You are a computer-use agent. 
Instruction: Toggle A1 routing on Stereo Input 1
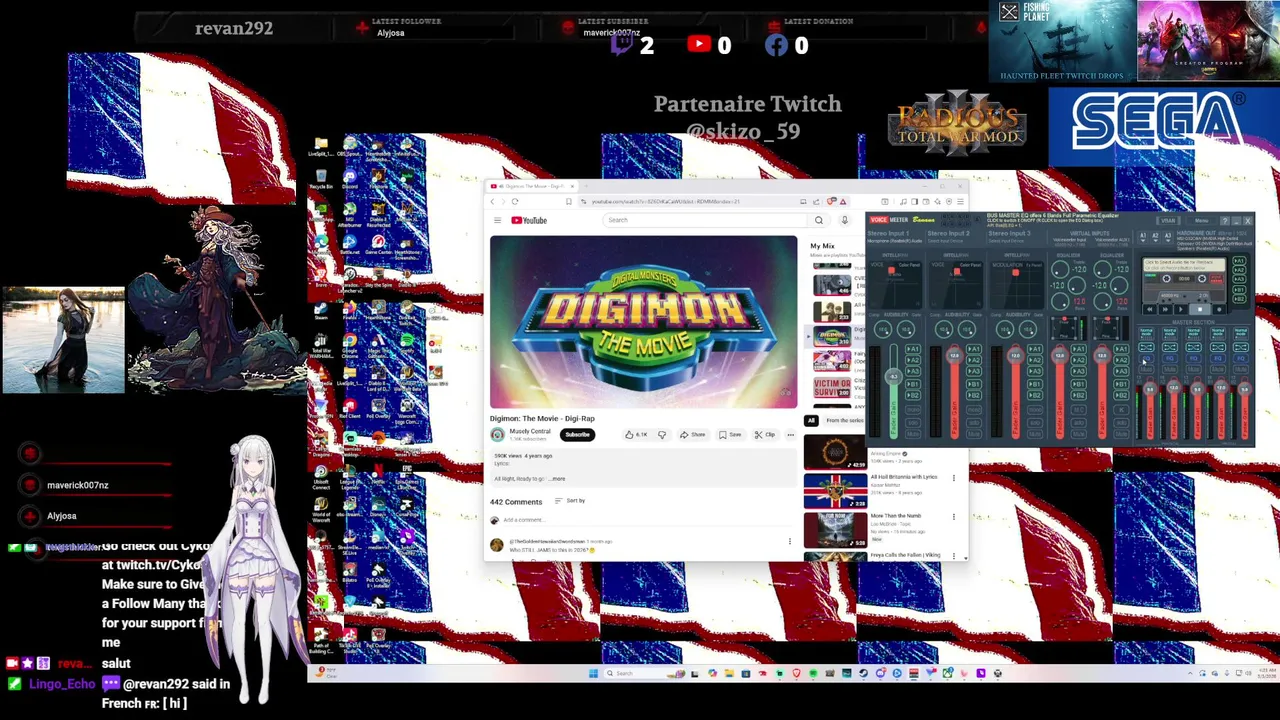913,349
